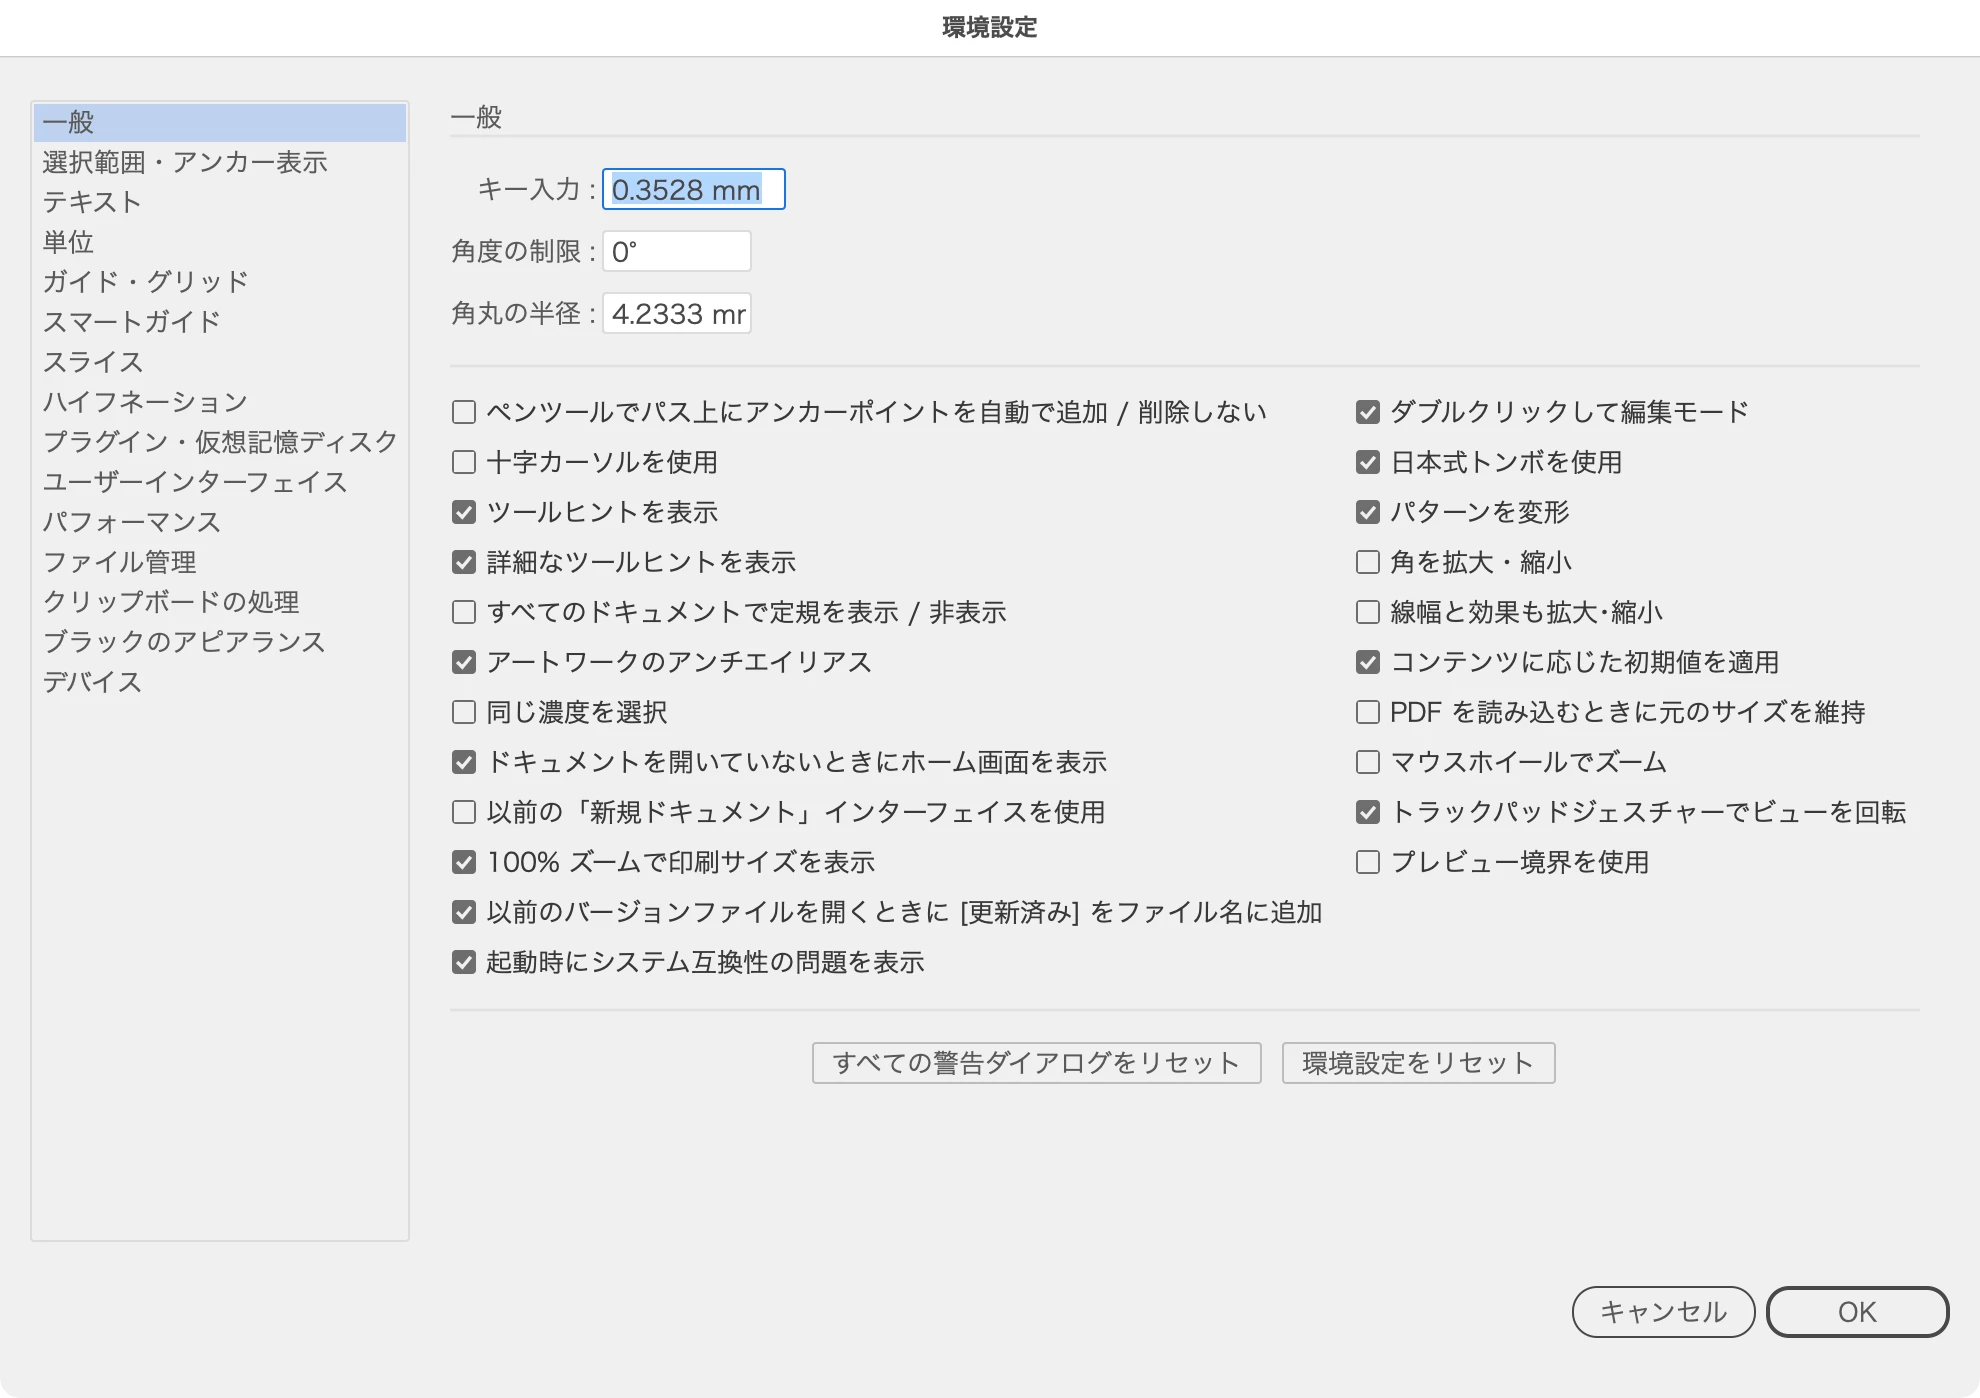Select 単位 in the sidebar list
The height and width of the screenshot is (1398, 1980).
point(68,242)
